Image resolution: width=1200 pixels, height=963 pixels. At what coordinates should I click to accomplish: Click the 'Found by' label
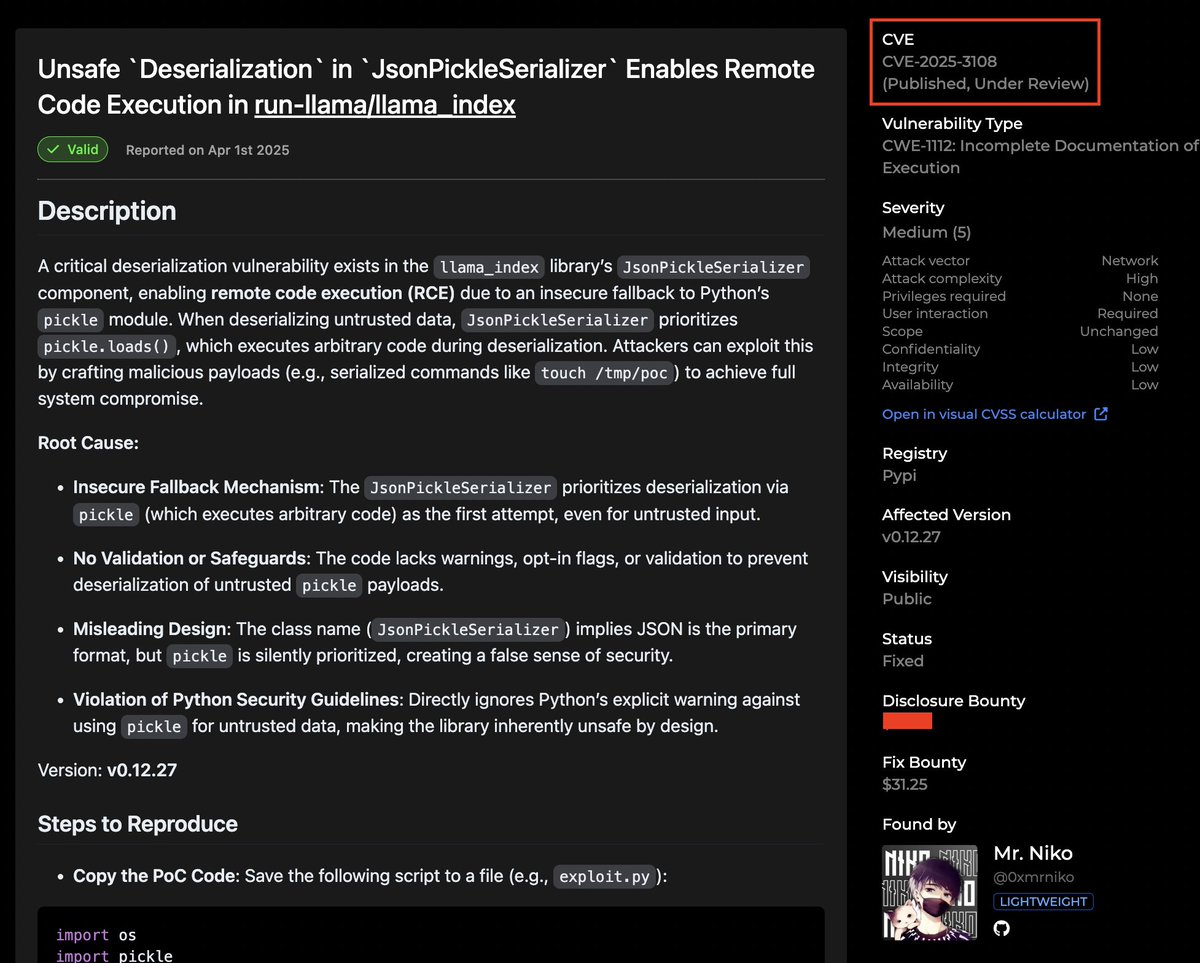(919, 824)
